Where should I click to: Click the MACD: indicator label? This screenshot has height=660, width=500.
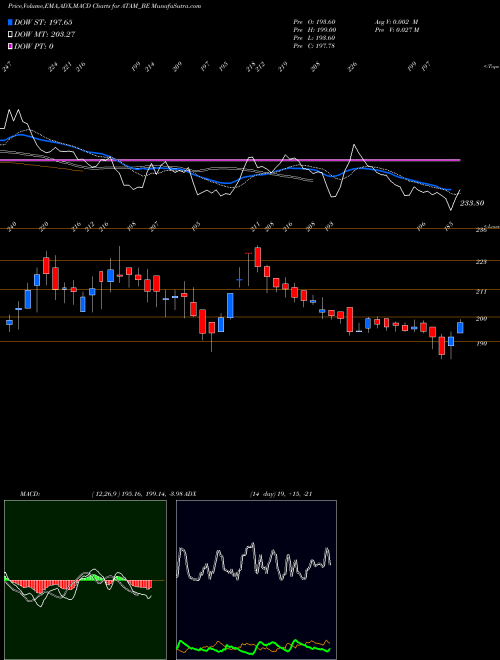coord(30,494)
